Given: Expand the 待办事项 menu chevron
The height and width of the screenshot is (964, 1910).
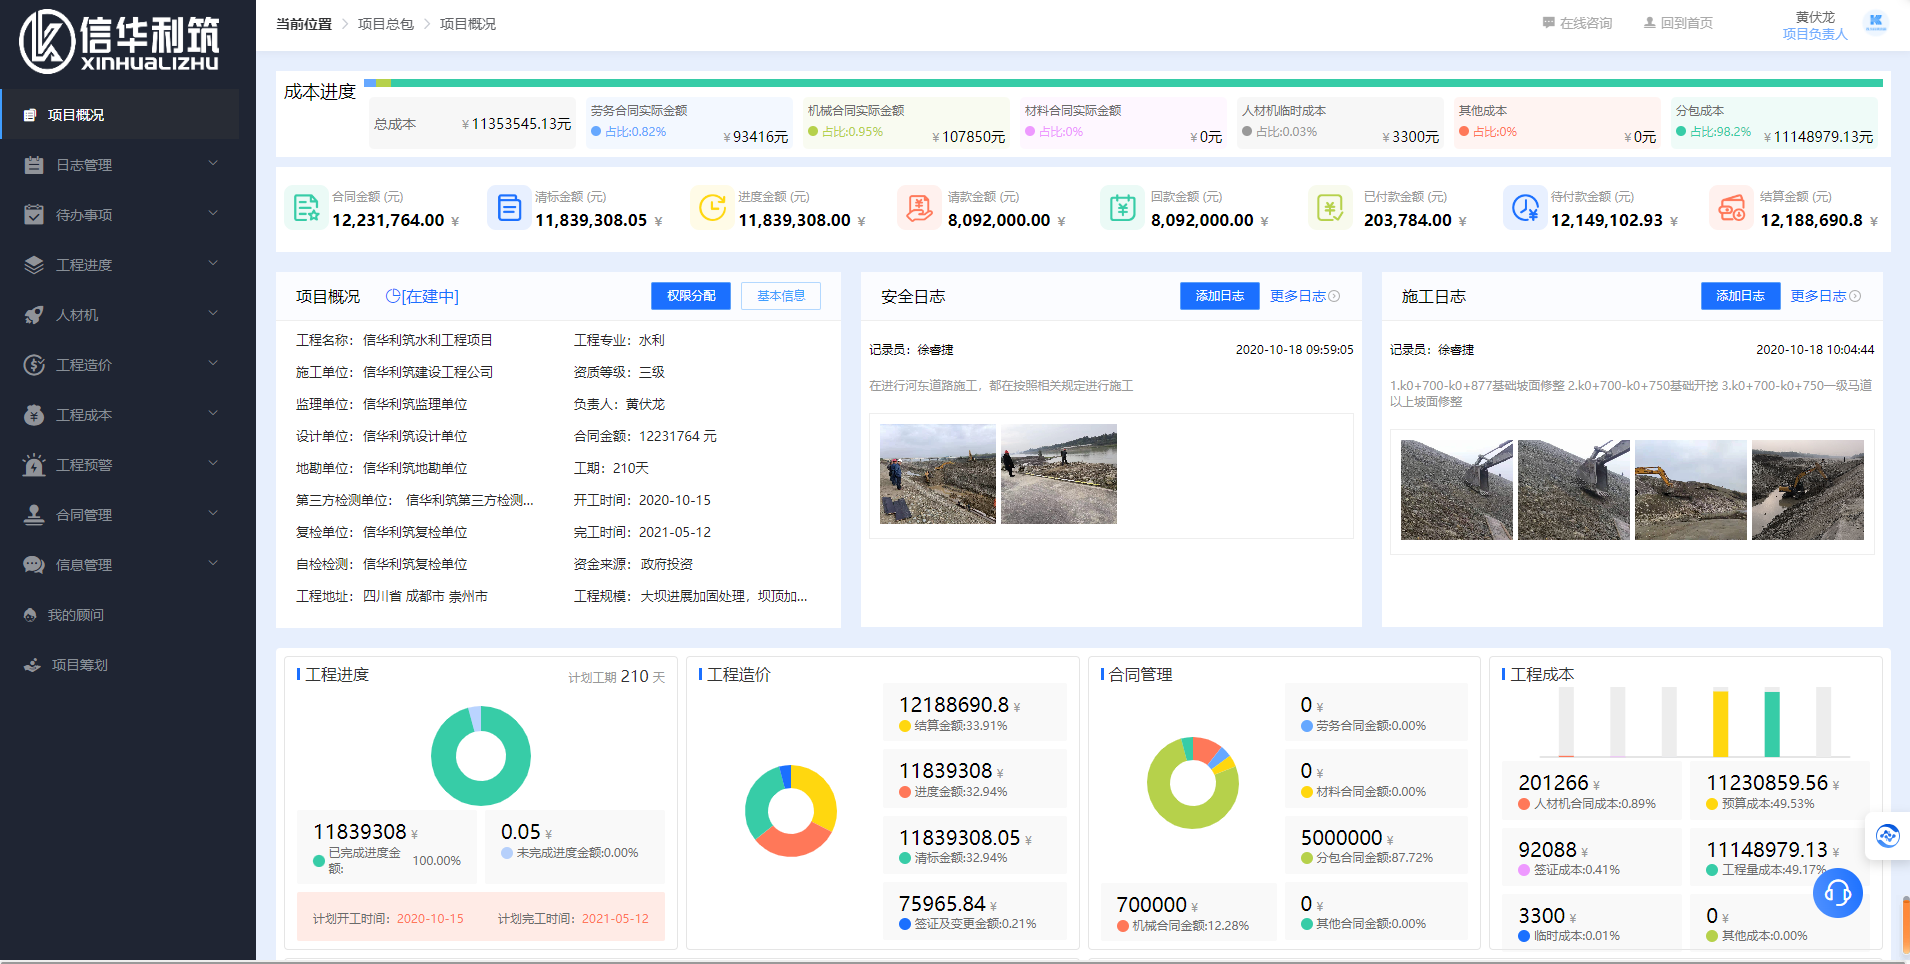Looking at the screenshot, I should pyautogui.click(x=213, y=213).
